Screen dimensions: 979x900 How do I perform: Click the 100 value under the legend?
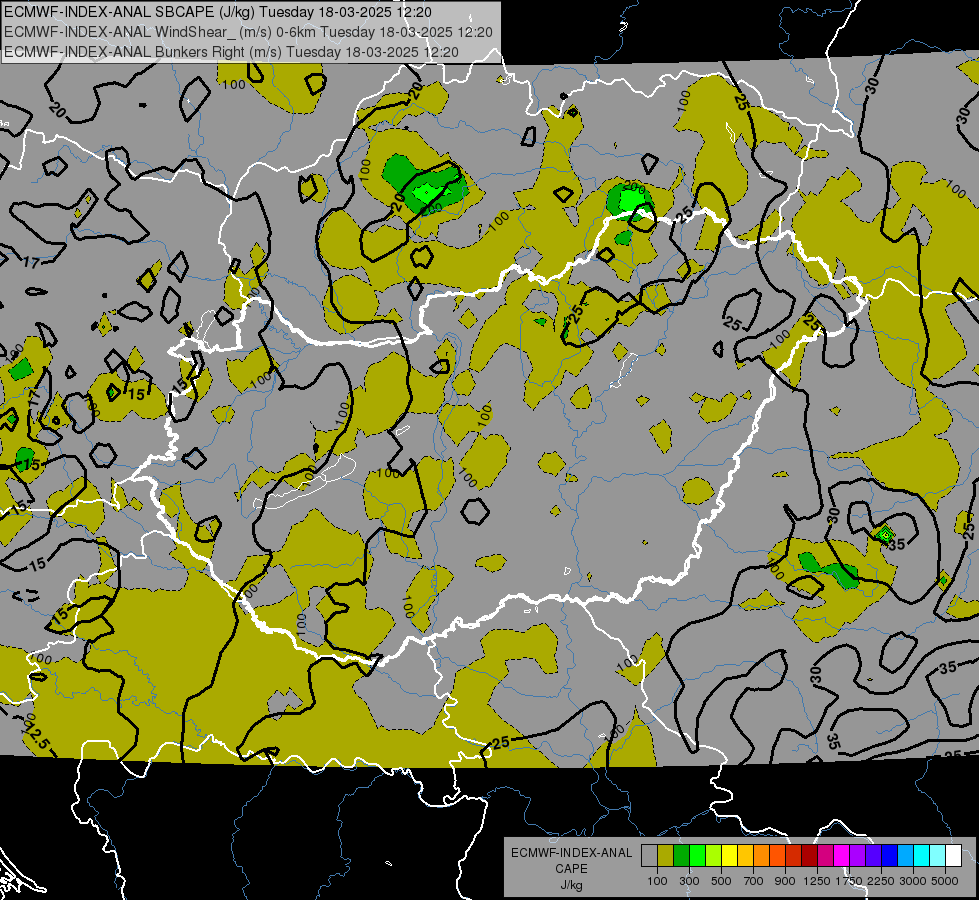(657, 881)
